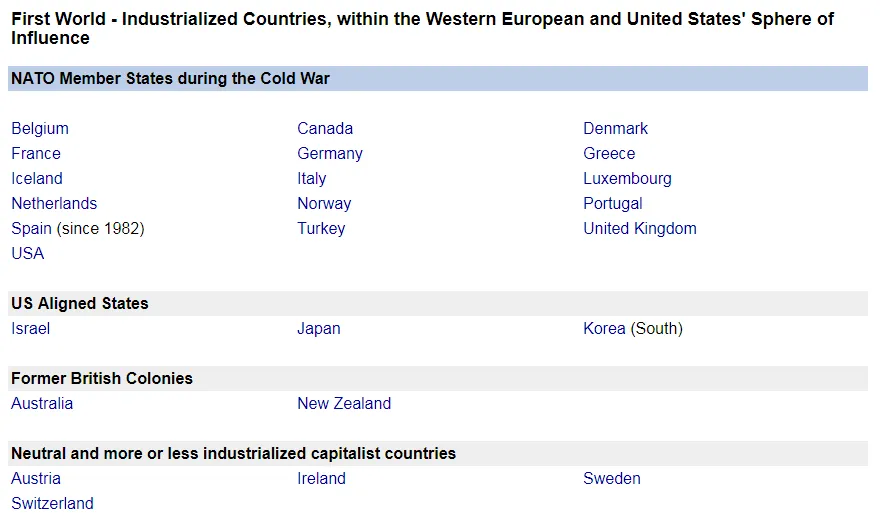Open the Belgium country link
This screenshot has height=528, width=880.
tap(40, 128)
